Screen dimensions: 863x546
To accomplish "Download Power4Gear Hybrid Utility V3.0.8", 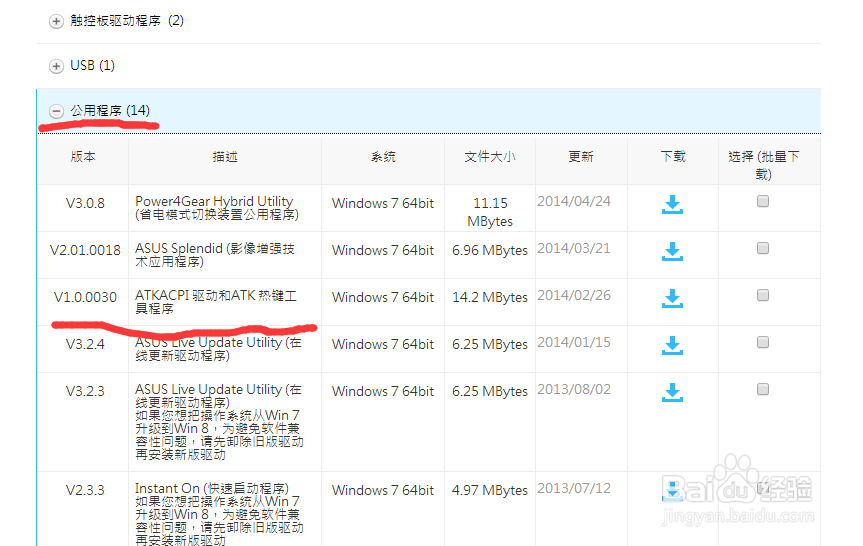I will click(672, 204).
